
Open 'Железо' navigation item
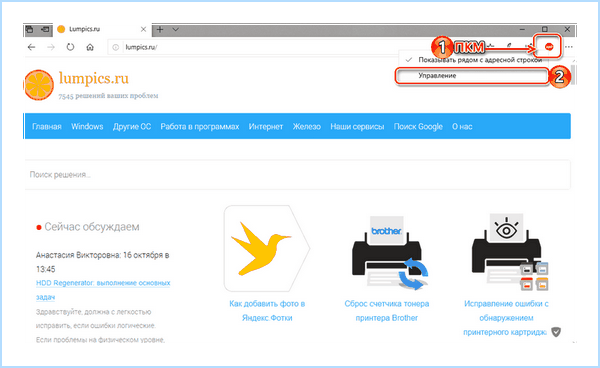tap(307, 127)
